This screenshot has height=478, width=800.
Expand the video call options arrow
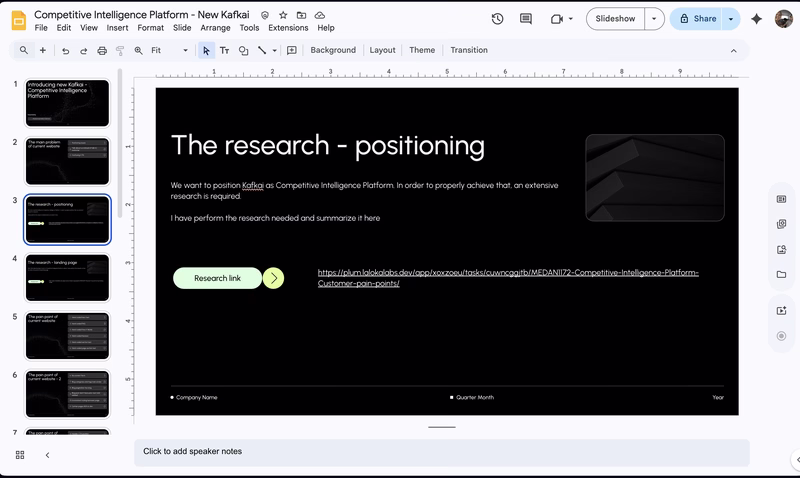570,19
